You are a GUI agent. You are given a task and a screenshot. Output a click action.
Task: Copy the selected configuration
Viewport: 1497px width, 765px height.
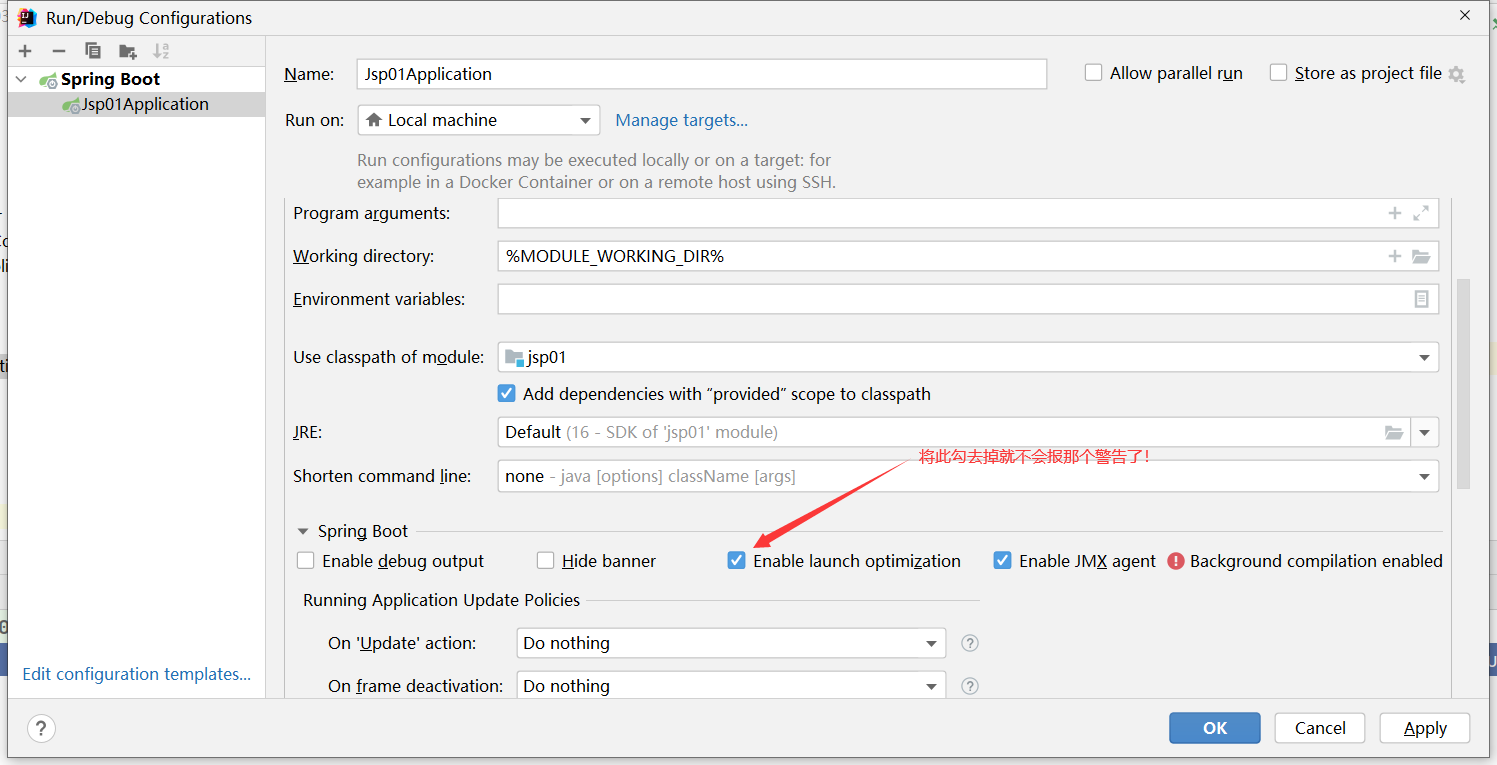[93, 51]
